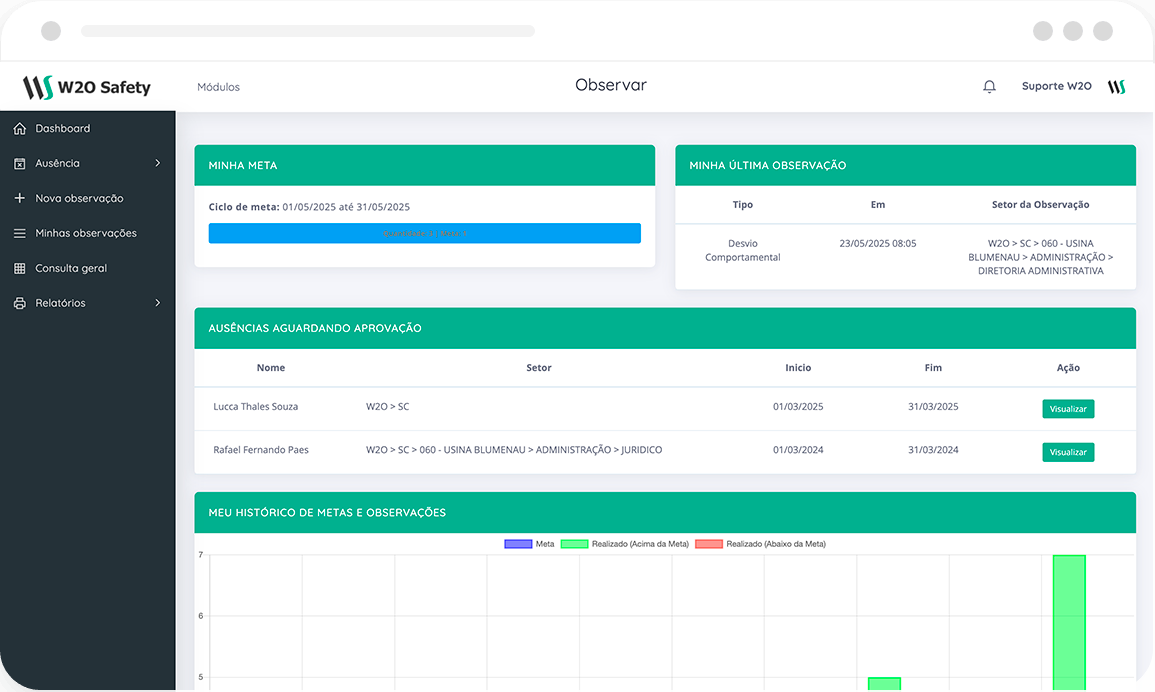
Task: Click Visualizar for Rafael Fernando Paes
Action: [1068, 453]
